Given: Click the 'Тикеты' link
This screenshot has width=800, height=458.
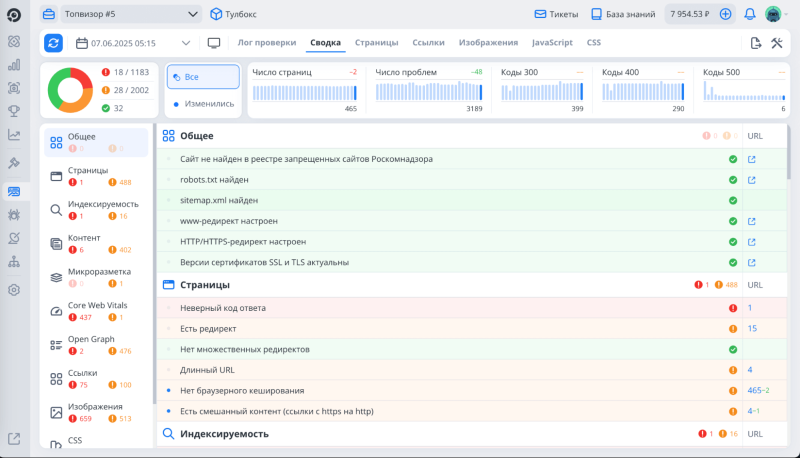Looking at the screenshot, I should (555, 15).
